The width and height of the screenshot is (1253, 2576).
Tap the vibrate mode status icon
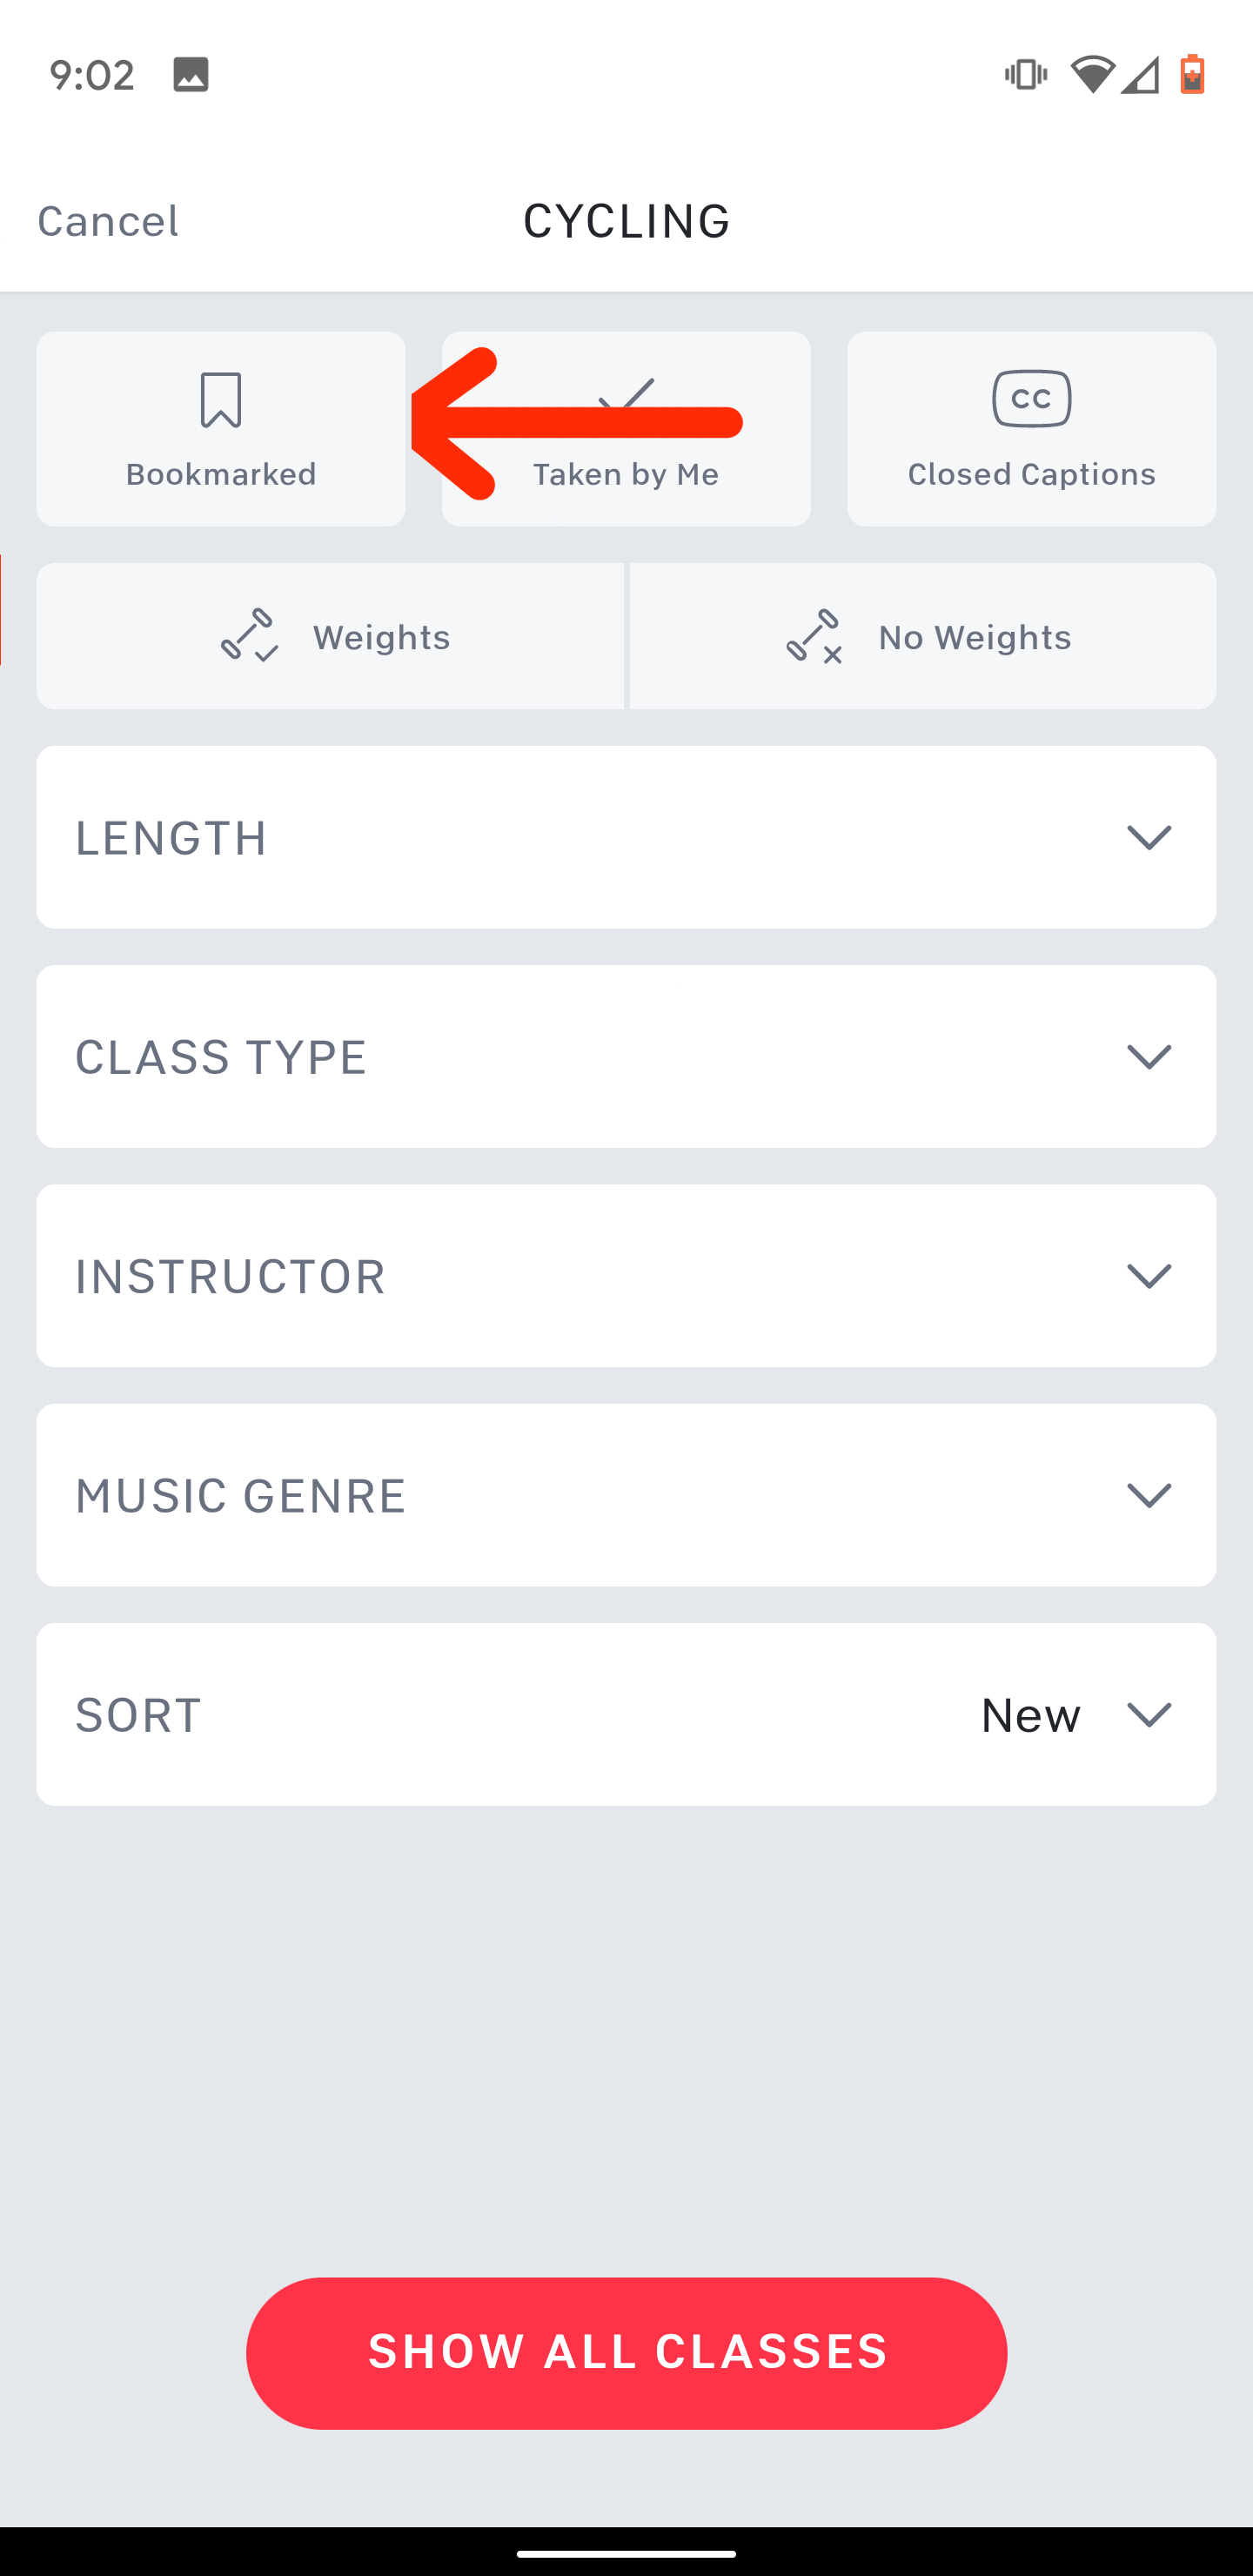[x=1025, y=75]
